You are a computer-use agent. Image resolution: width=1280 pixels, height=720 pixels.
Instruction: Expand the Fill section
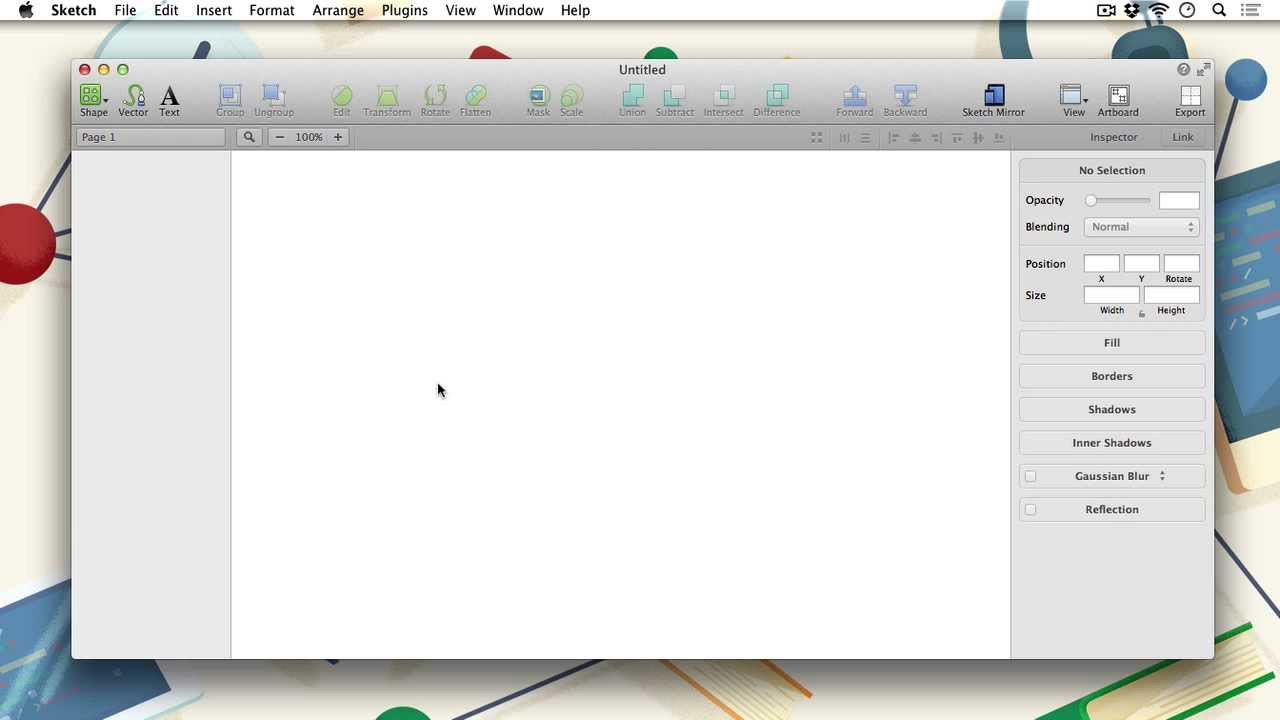[1112, 343]
